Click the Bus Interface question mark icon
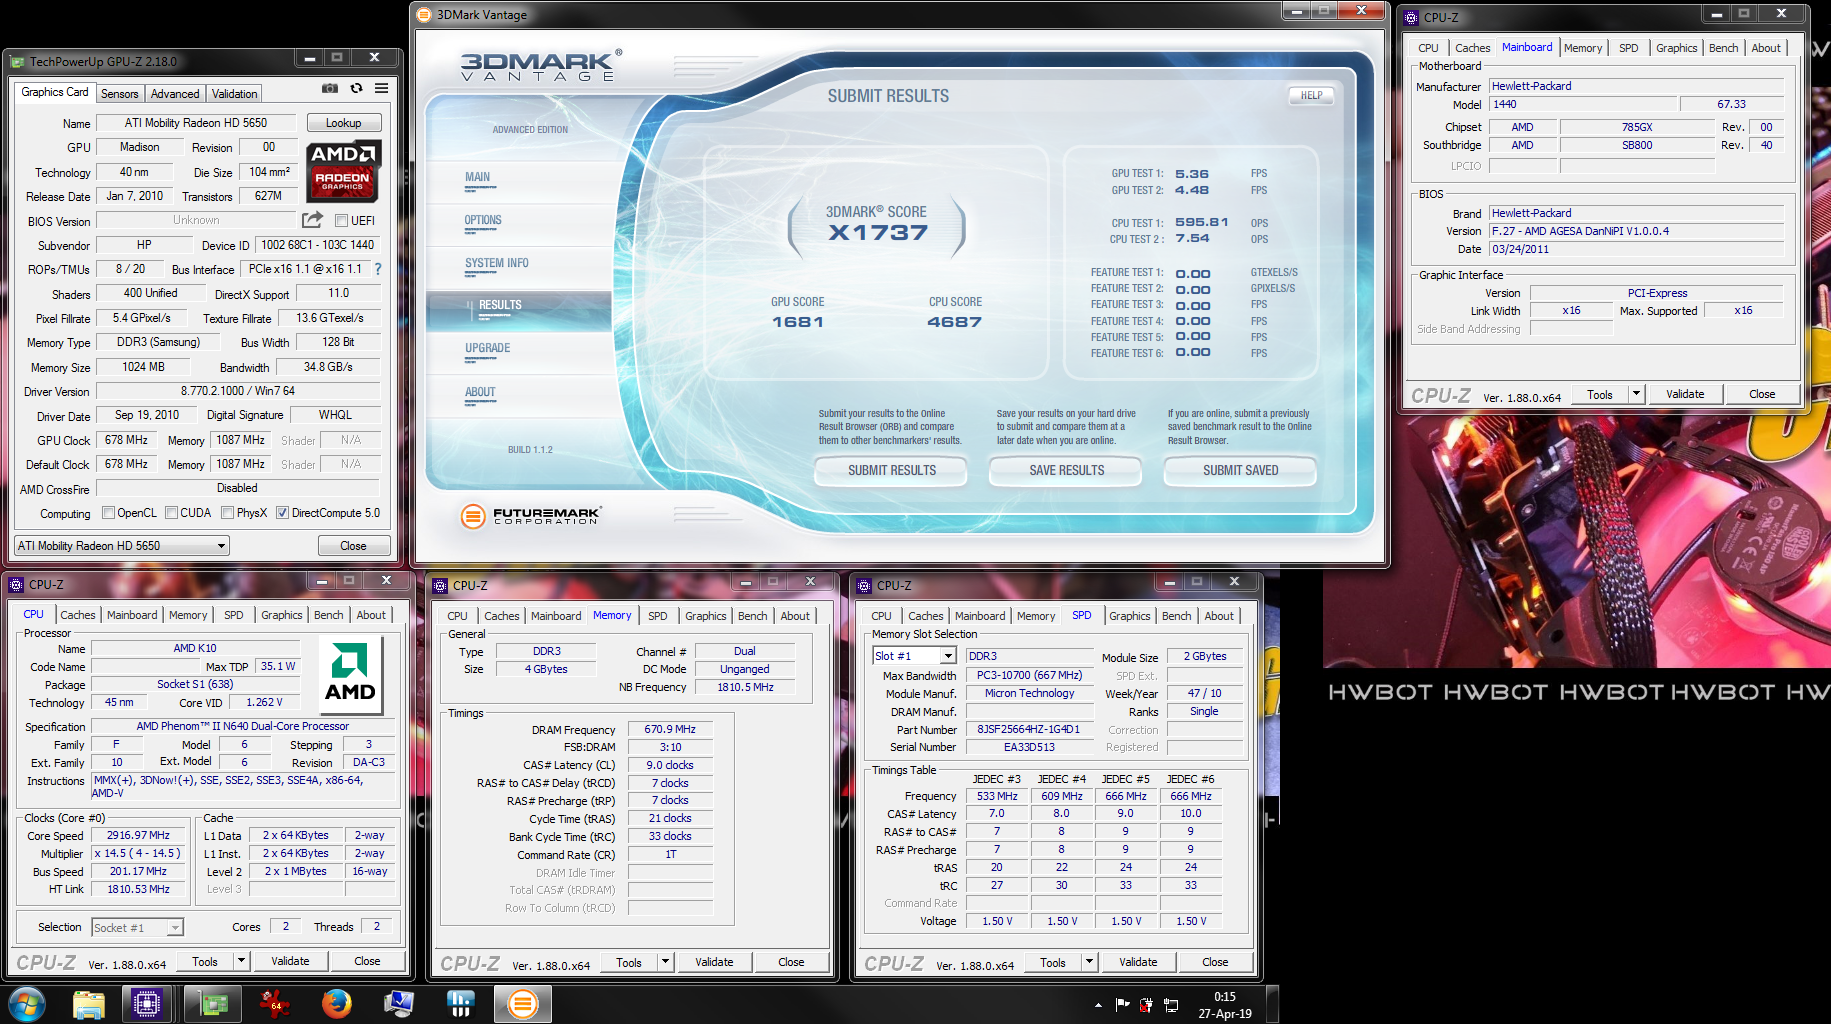 coord(378,269)
